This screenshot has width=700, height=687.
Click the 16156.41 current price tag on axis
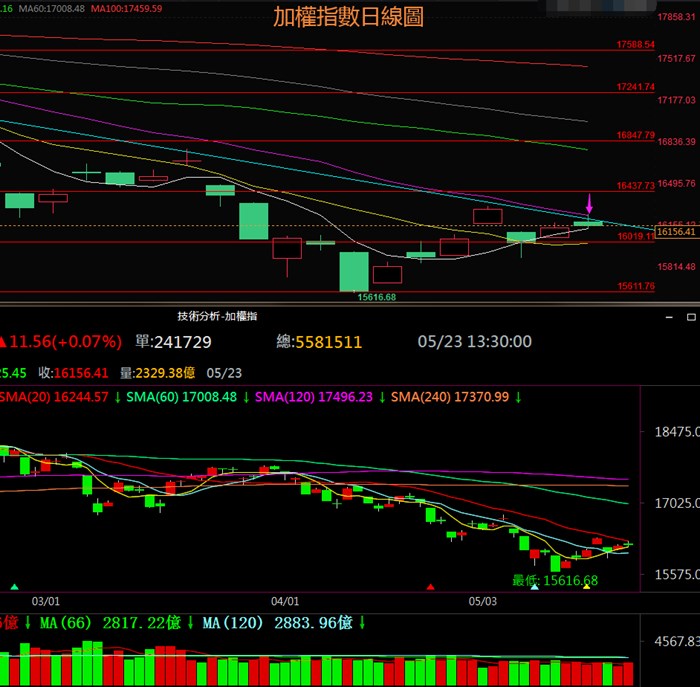pos(675,232)
